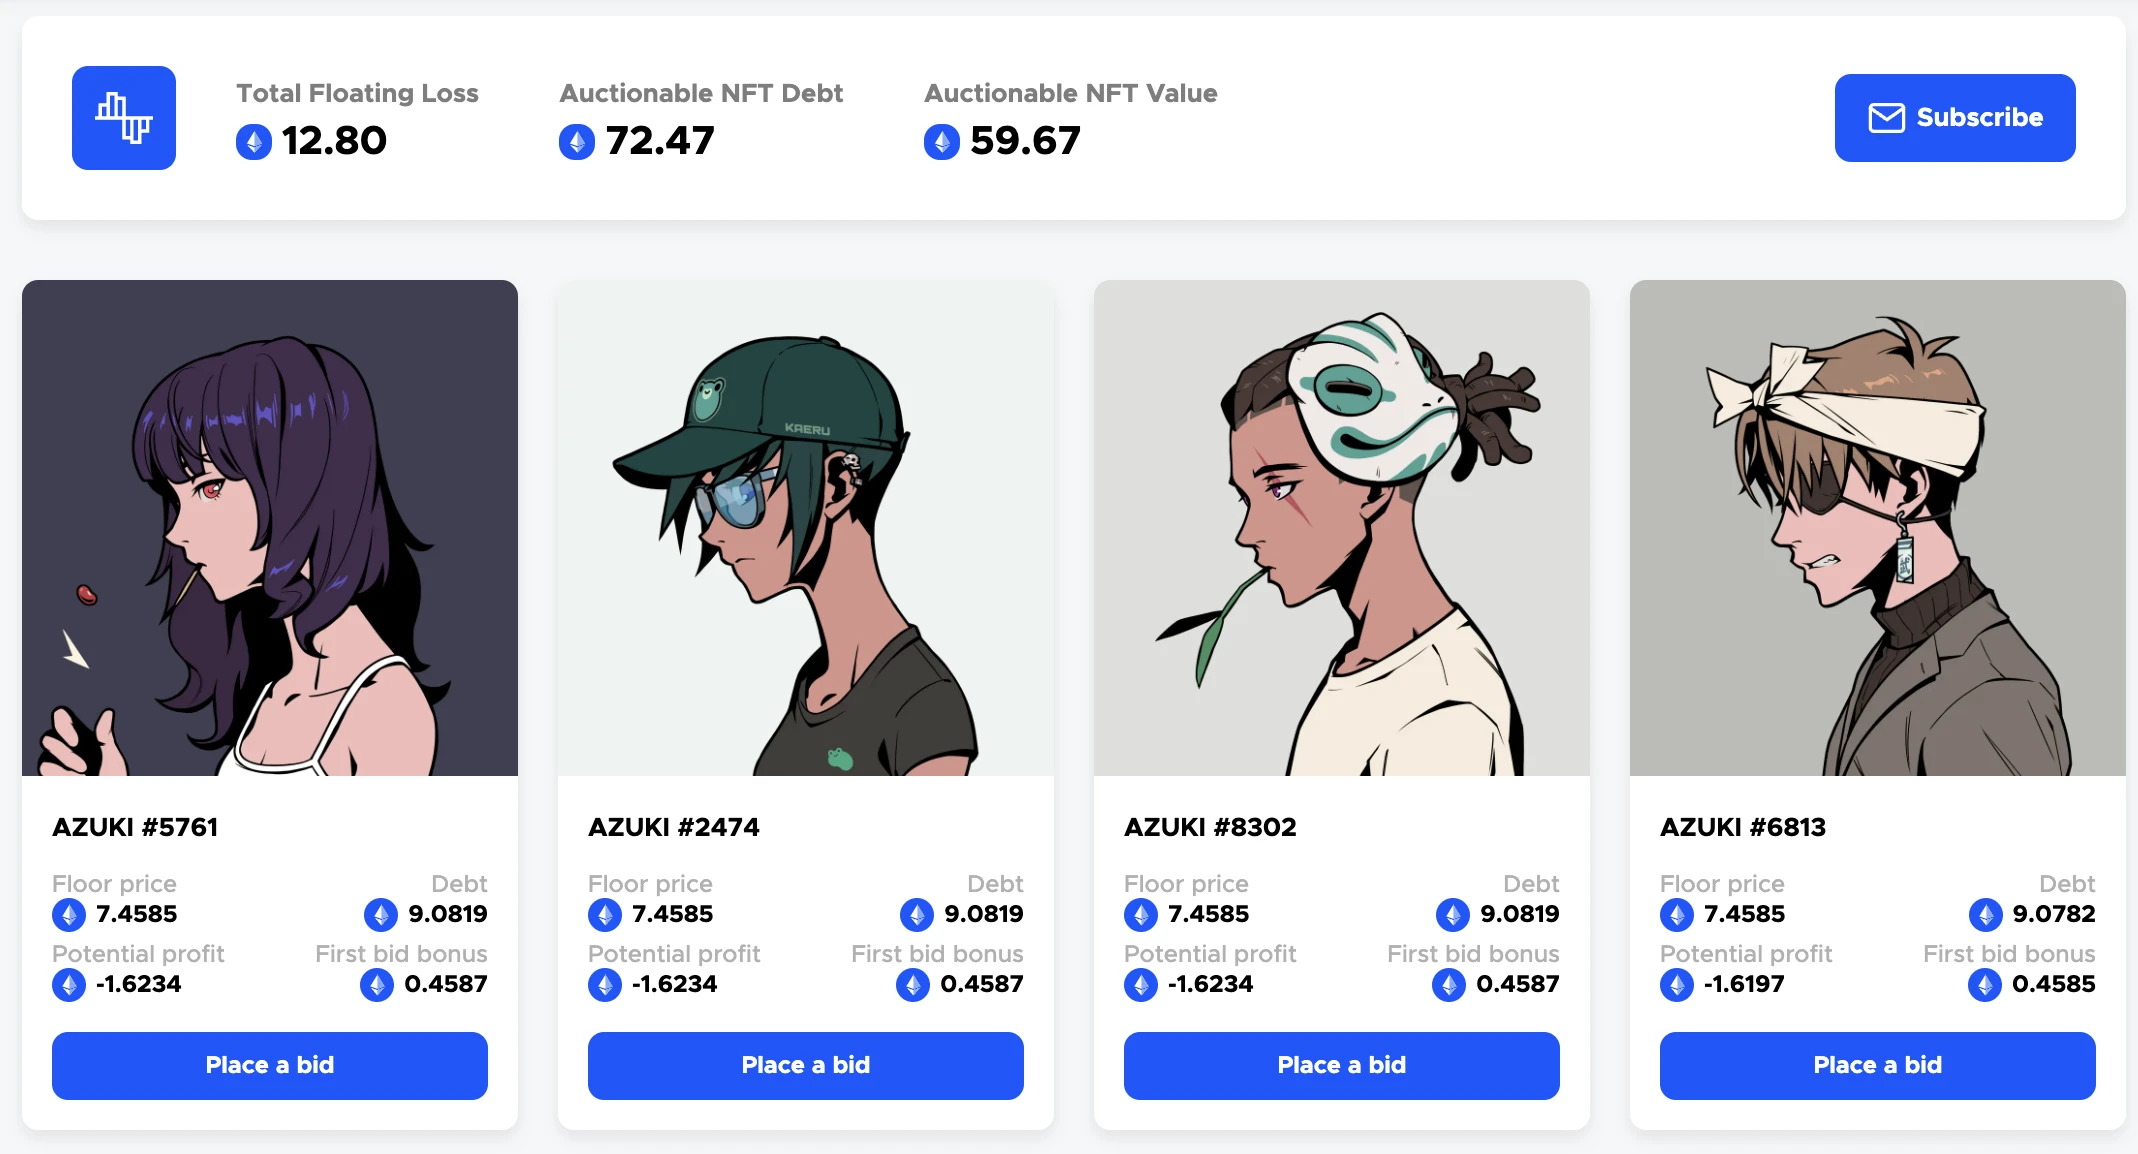Place a bid on AZUKI #2474
The height and width of the screenshot is (1154, 2138).
pos(806,1065)
